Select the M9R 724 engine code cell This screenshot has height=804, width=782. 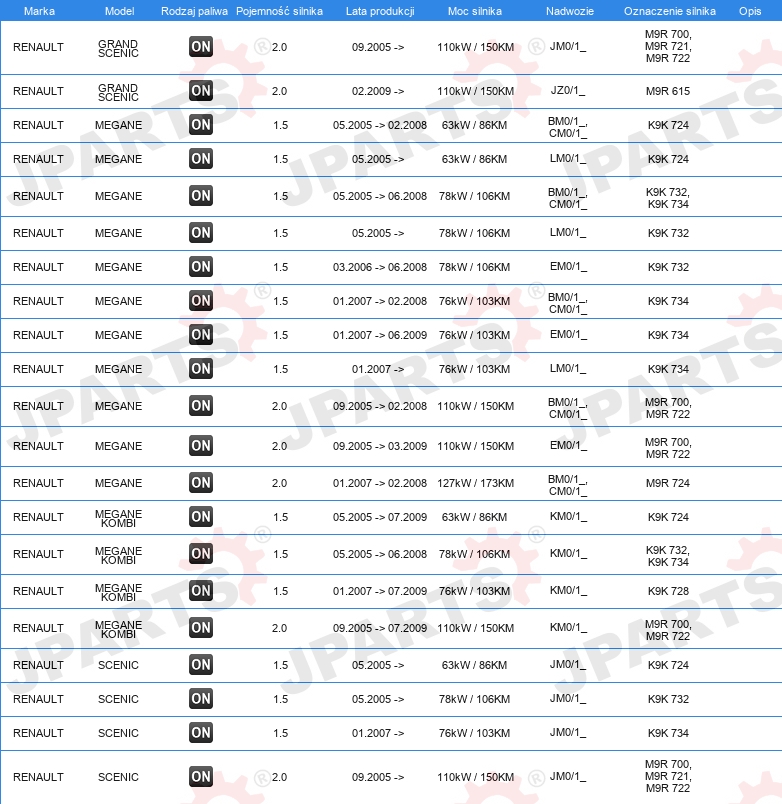click(668, 483)
